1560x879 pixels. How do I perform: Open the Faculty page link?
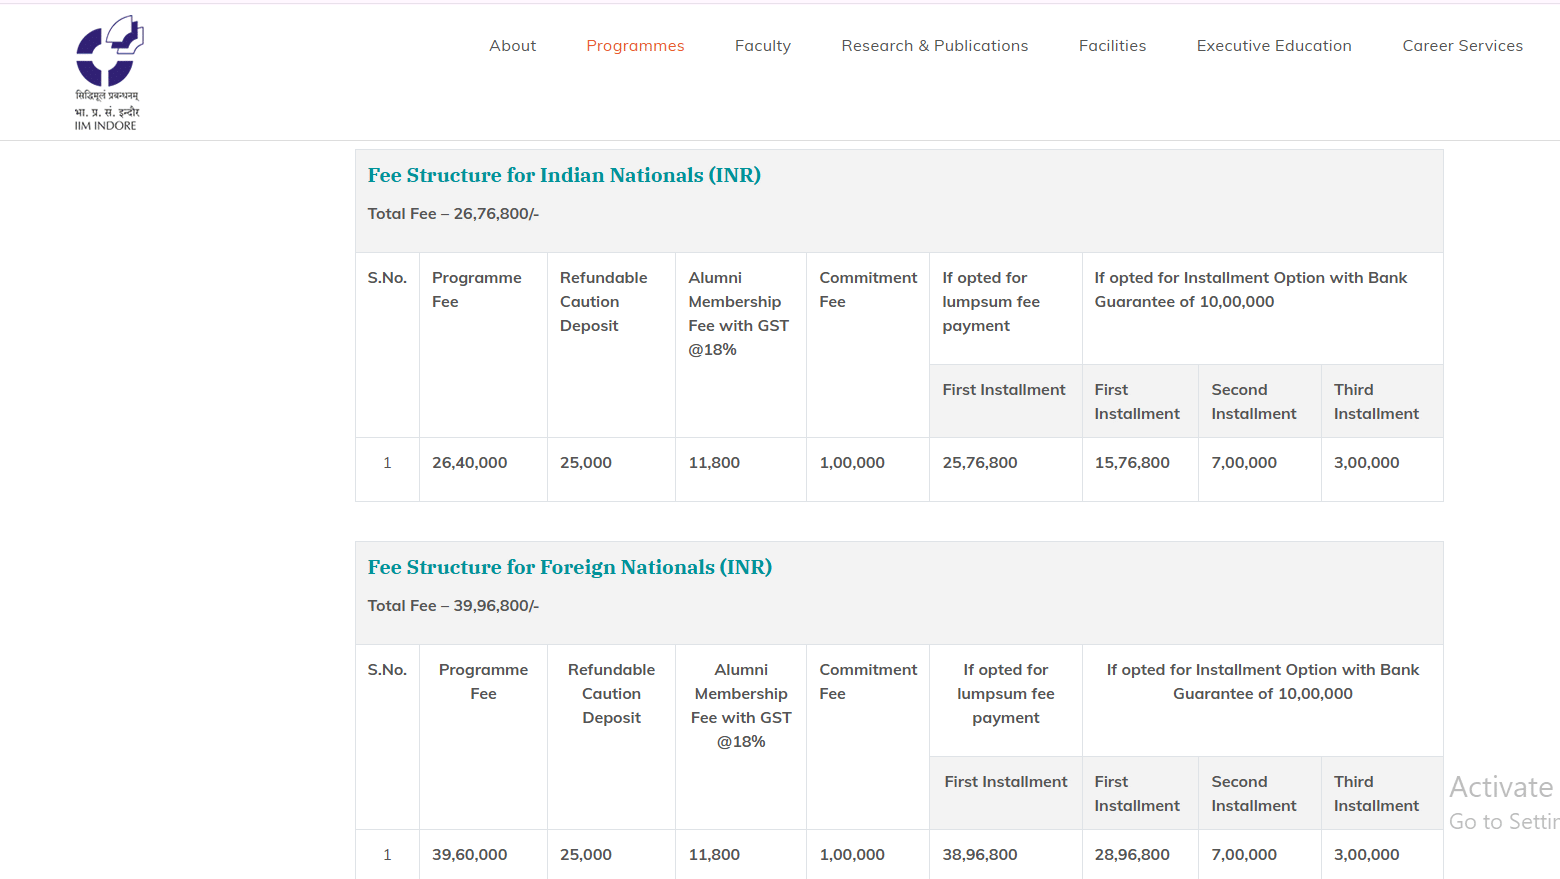click(x=762, y=45)
